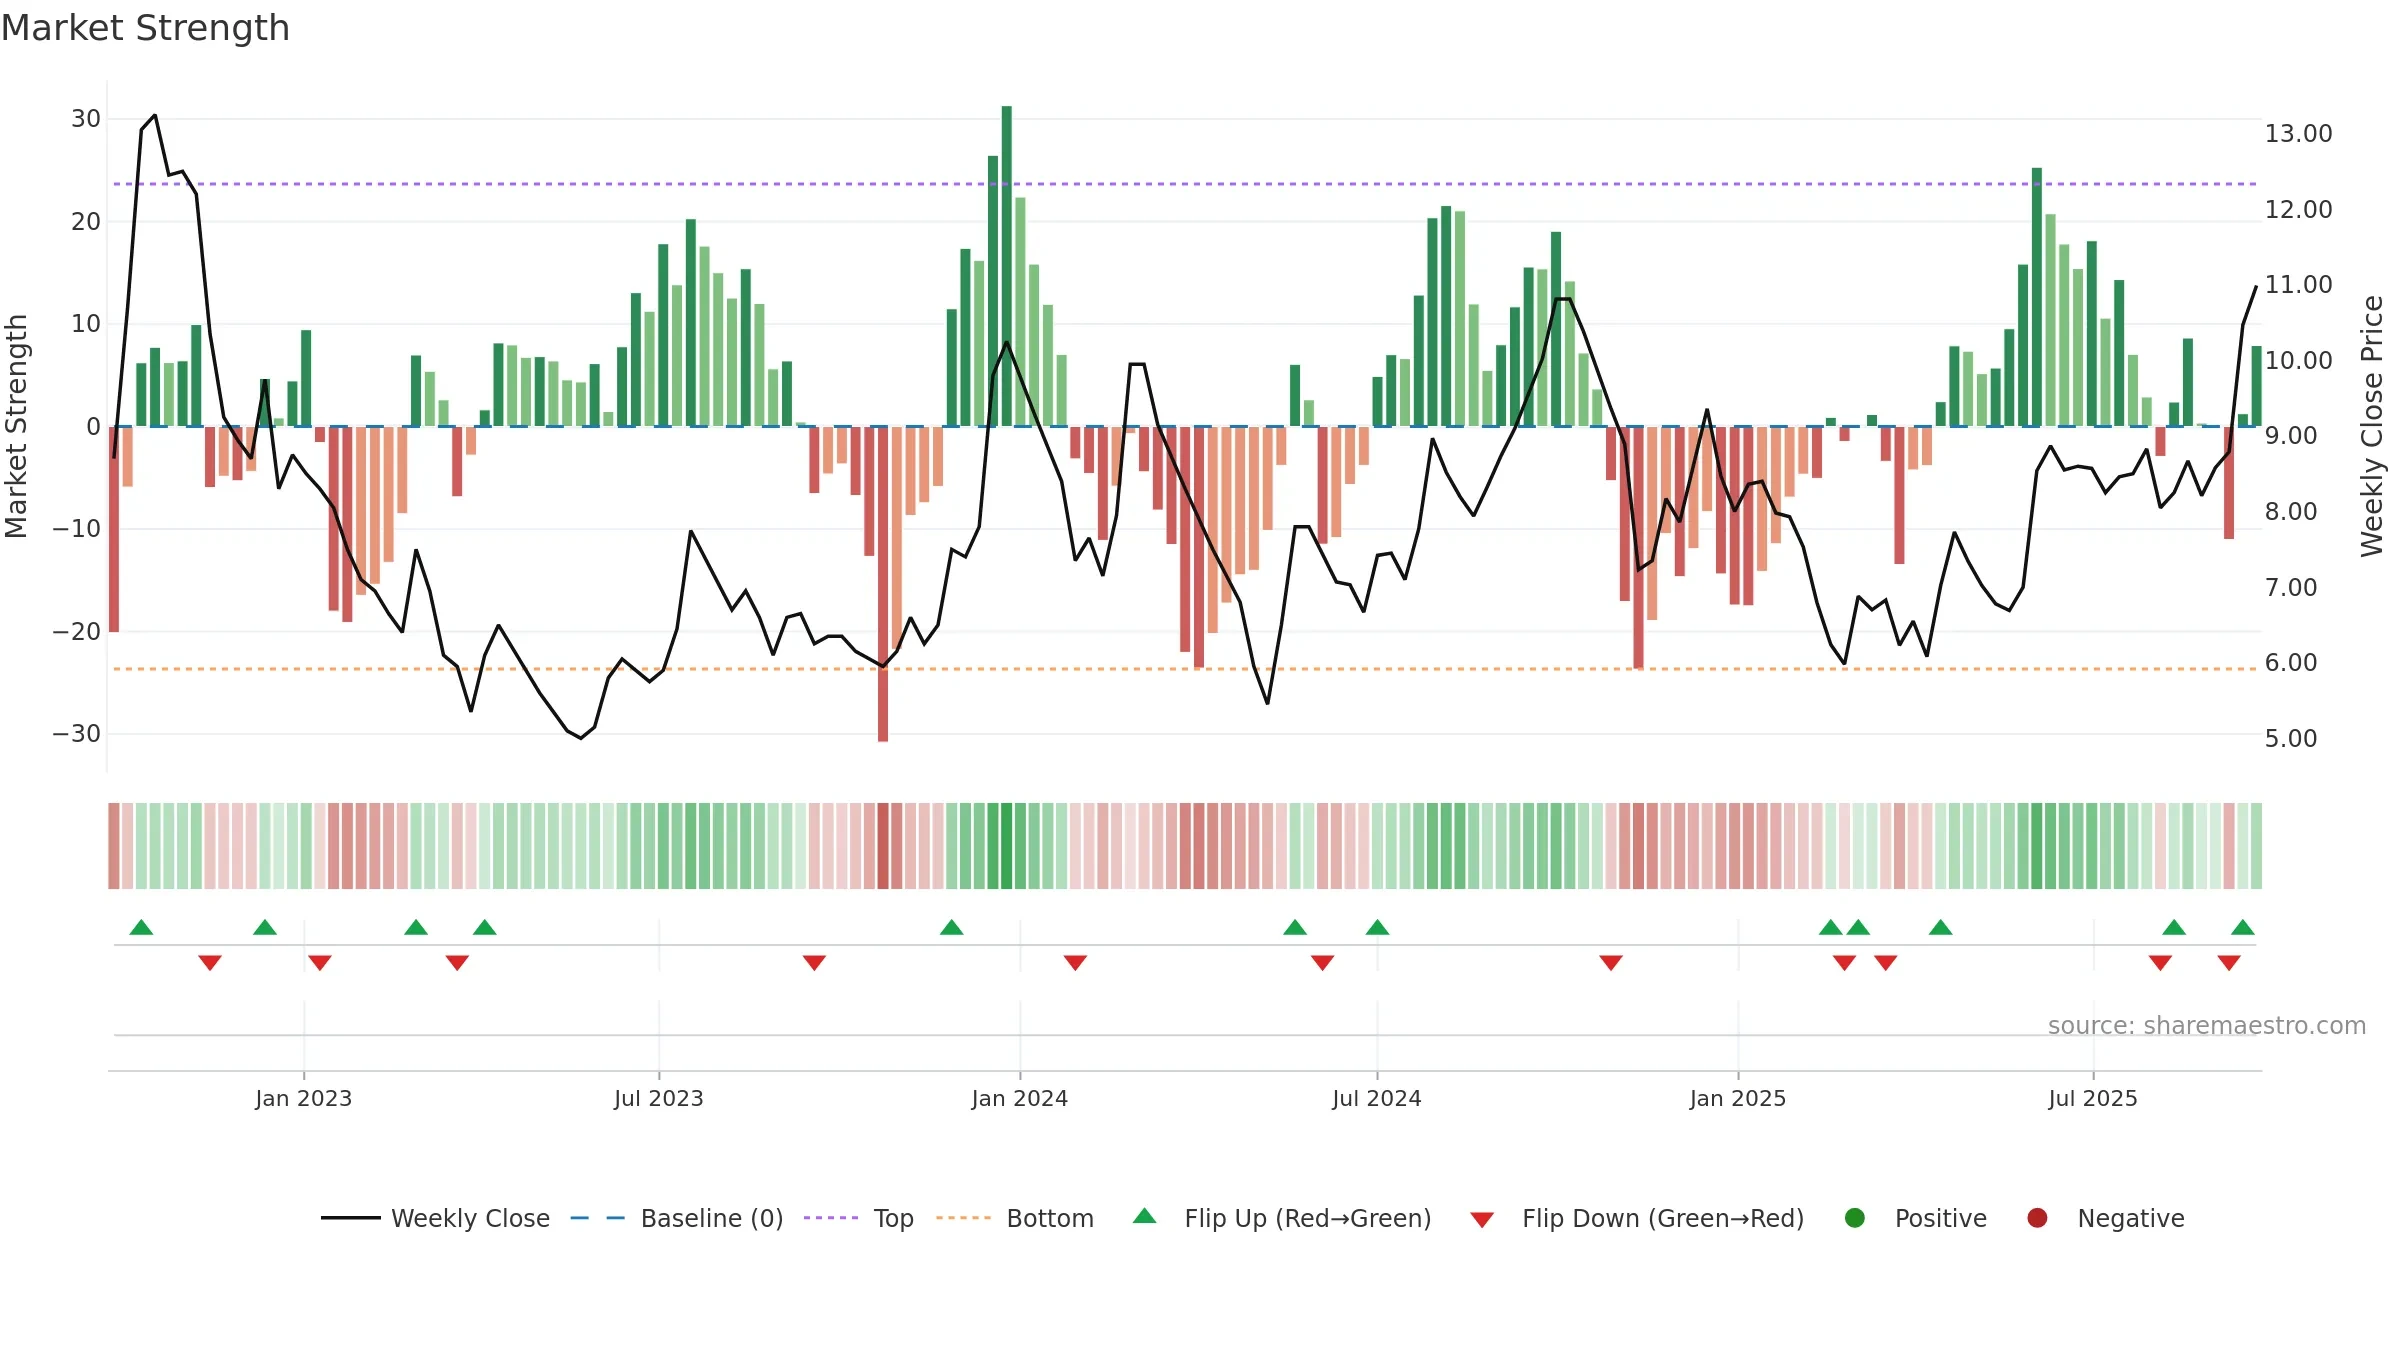Click the purple dotted Top line swatch in legend

pyautogui.click(x=831, y=1218)
